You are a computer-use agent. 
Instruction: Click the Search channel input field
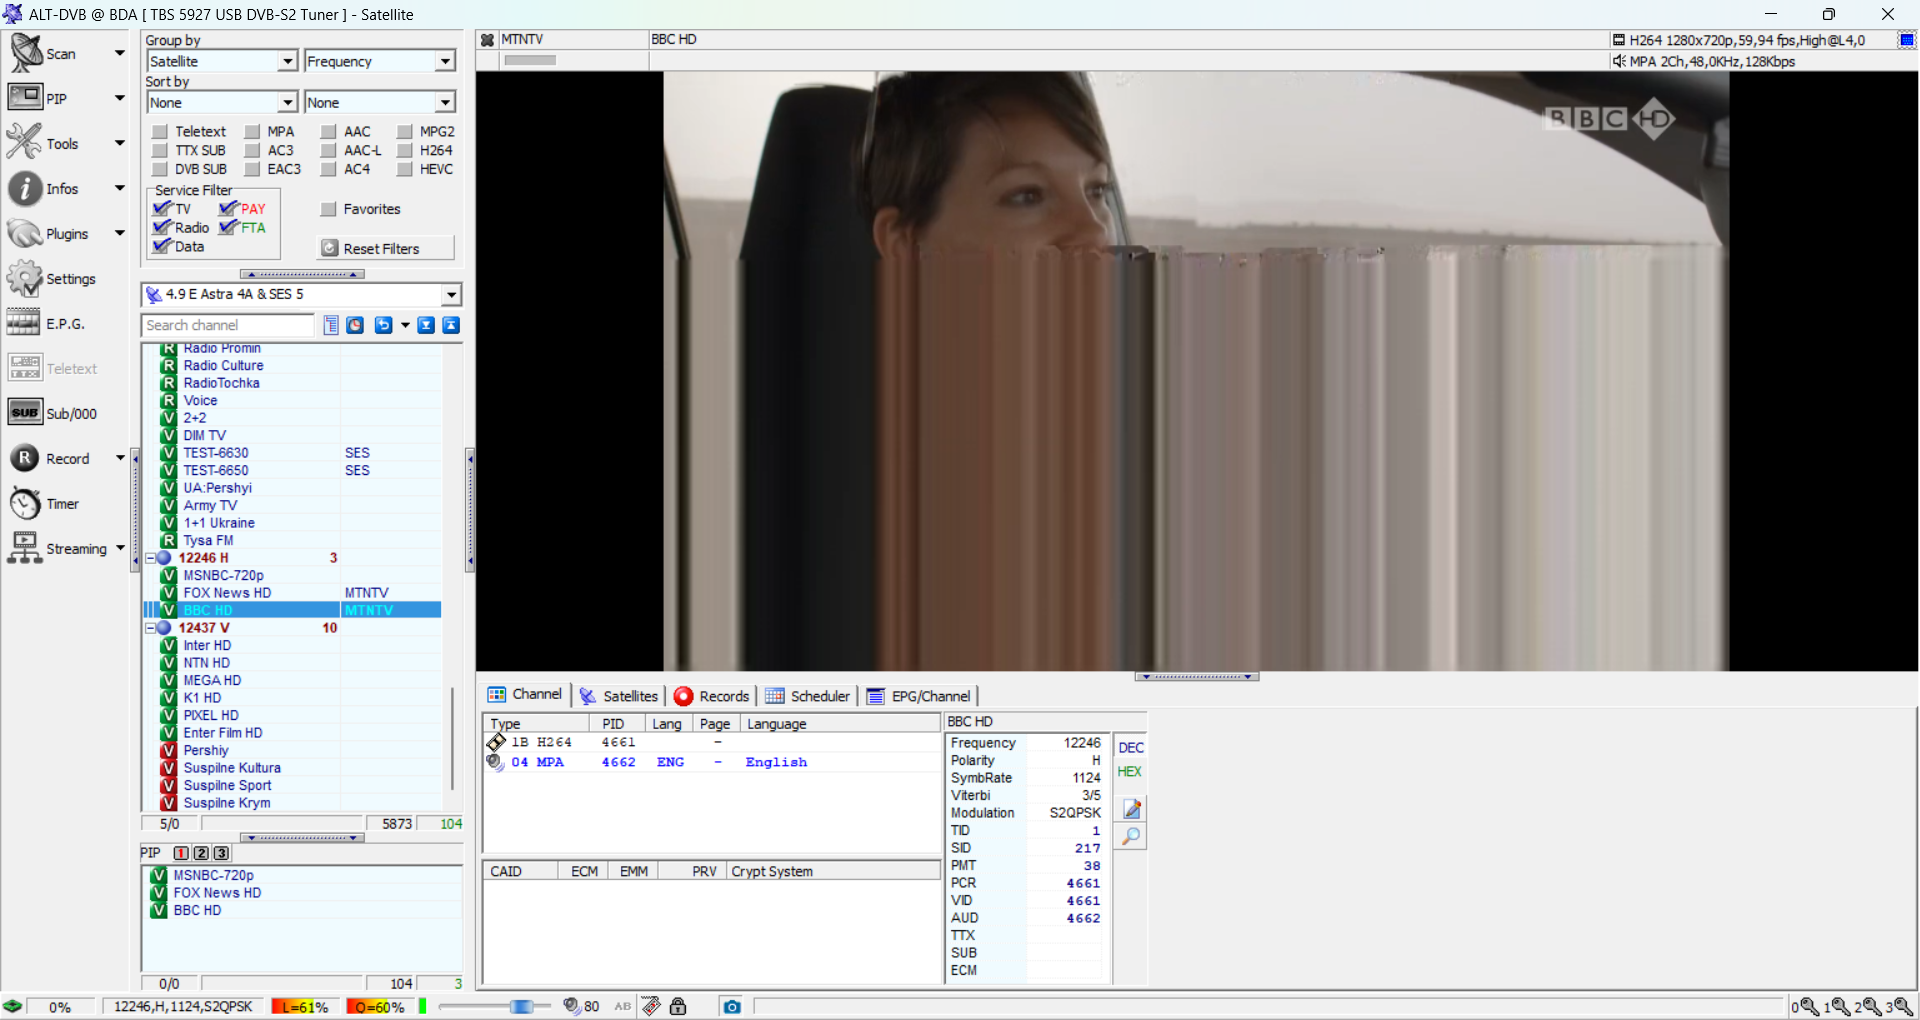tap(228, 325)
